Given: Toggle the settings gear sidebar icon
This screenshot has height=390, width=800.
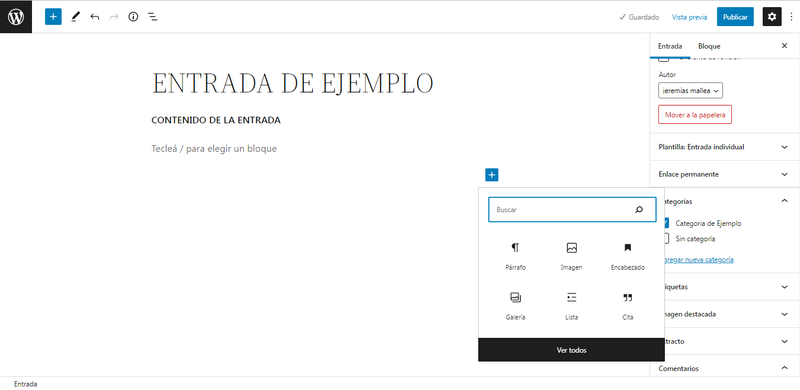Looking at the screenshot, I should [772, 17].
